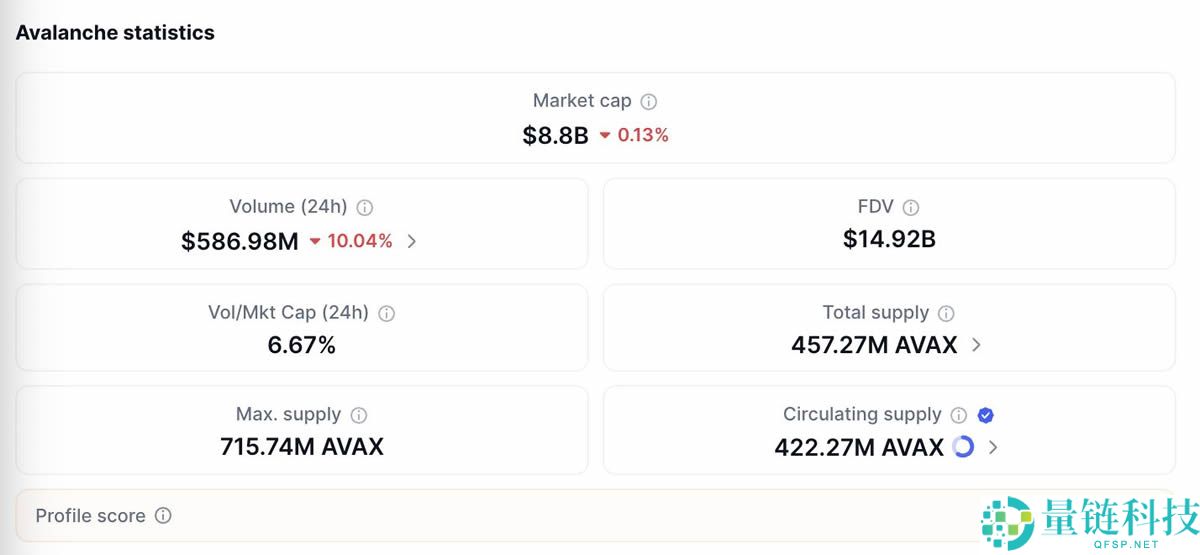Click the Market cap info icon
The height and width of the screenshot is (555, 1200).
(x=649, y=101)
